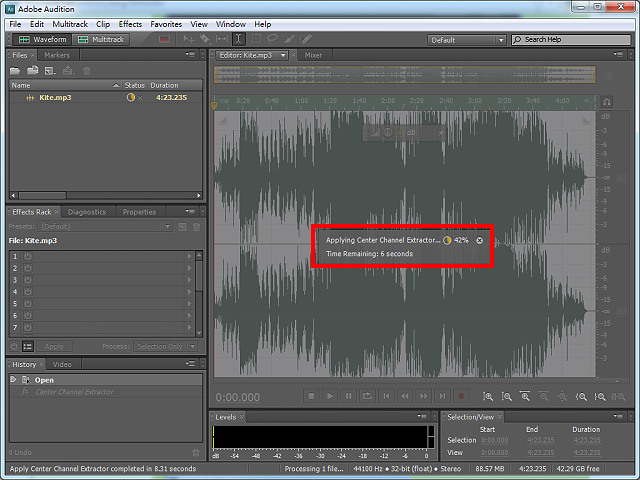This screenshot has width=640, height=480.
Task: Click Zoom to In Point icon
Action: tap(581, 396)
